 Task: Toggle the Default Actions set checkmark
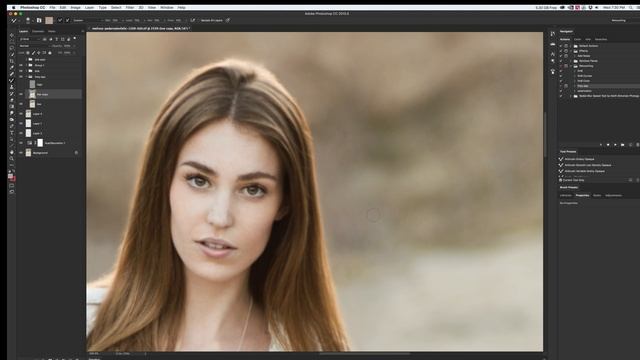click(561, 46)
